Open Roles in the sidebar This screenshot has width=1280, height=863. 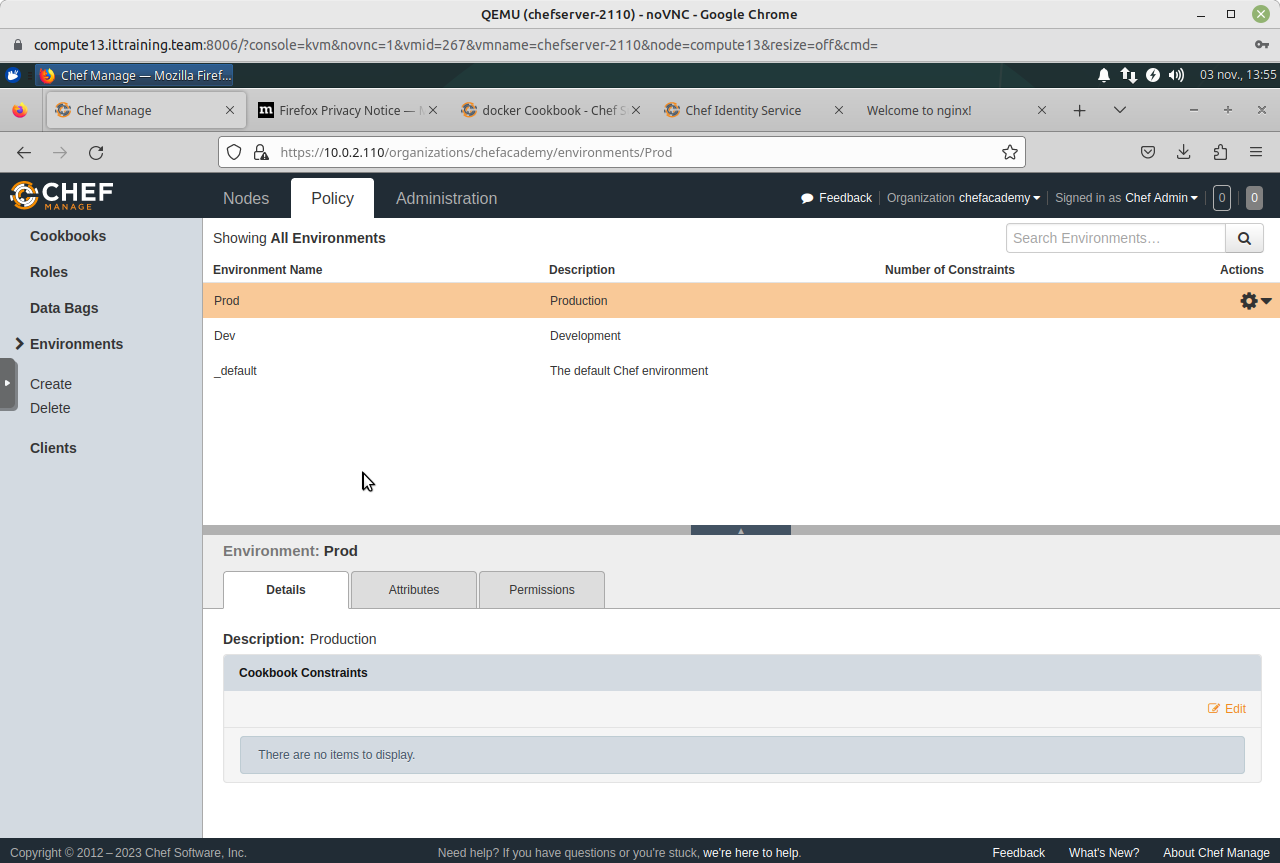pos(49,272)
